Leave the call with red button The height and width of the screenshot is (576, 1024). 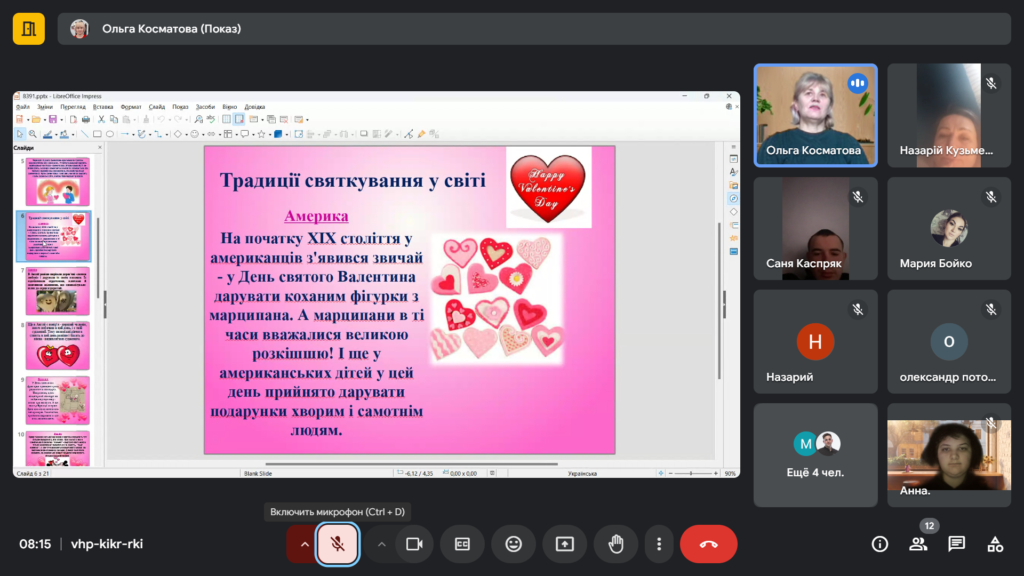tap(708, 544)
